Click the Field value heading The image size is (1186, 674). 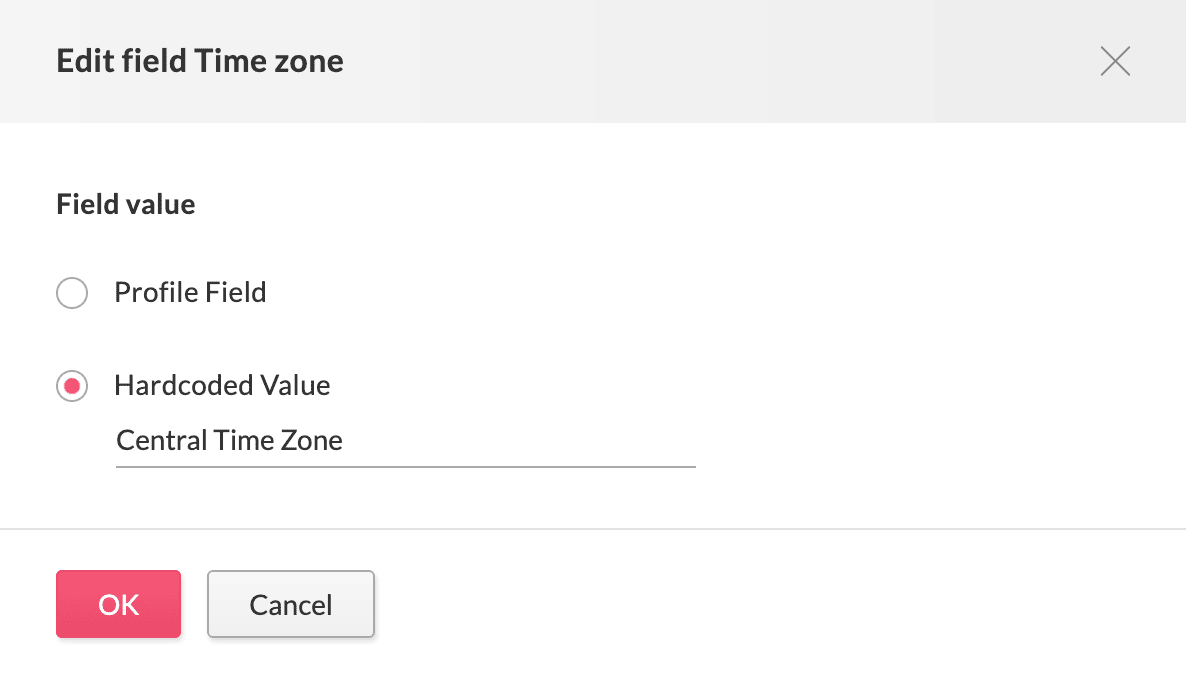click(x=126, y=205)
